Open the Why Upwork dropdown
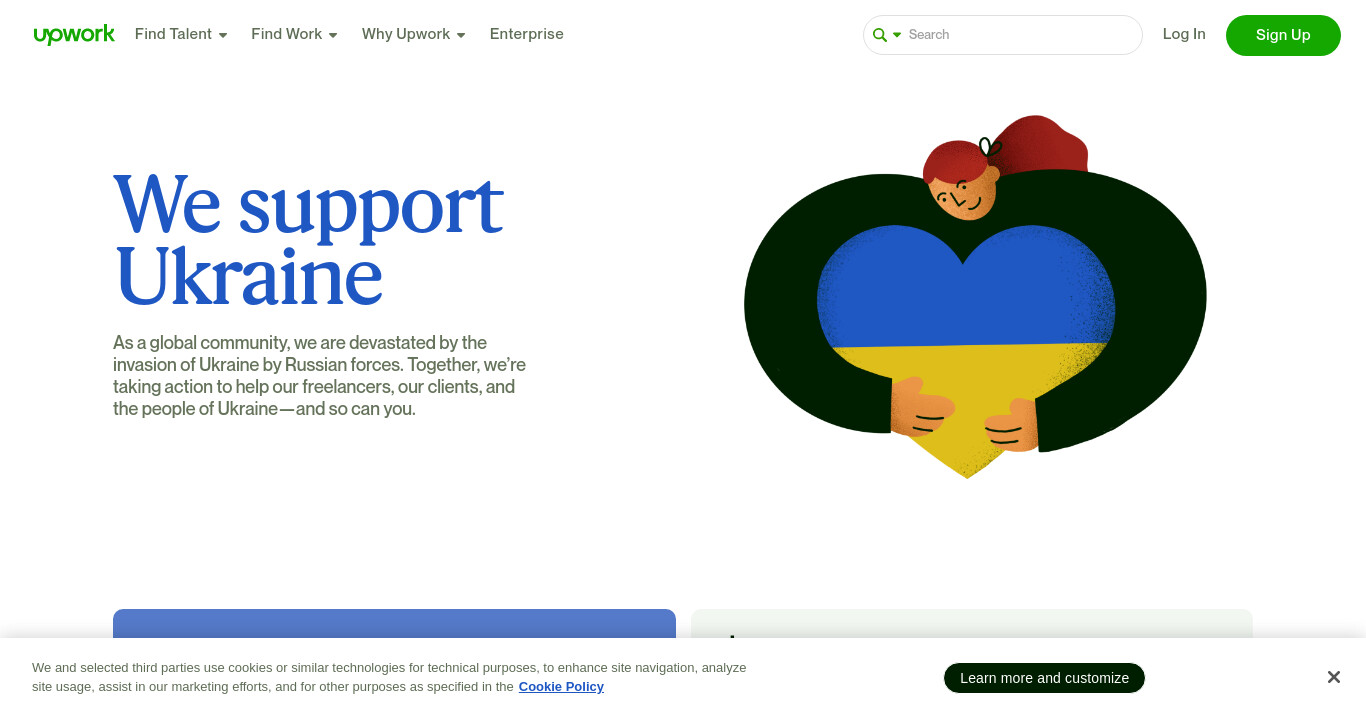Screen dimensions: 1366x720 (413, 34)
